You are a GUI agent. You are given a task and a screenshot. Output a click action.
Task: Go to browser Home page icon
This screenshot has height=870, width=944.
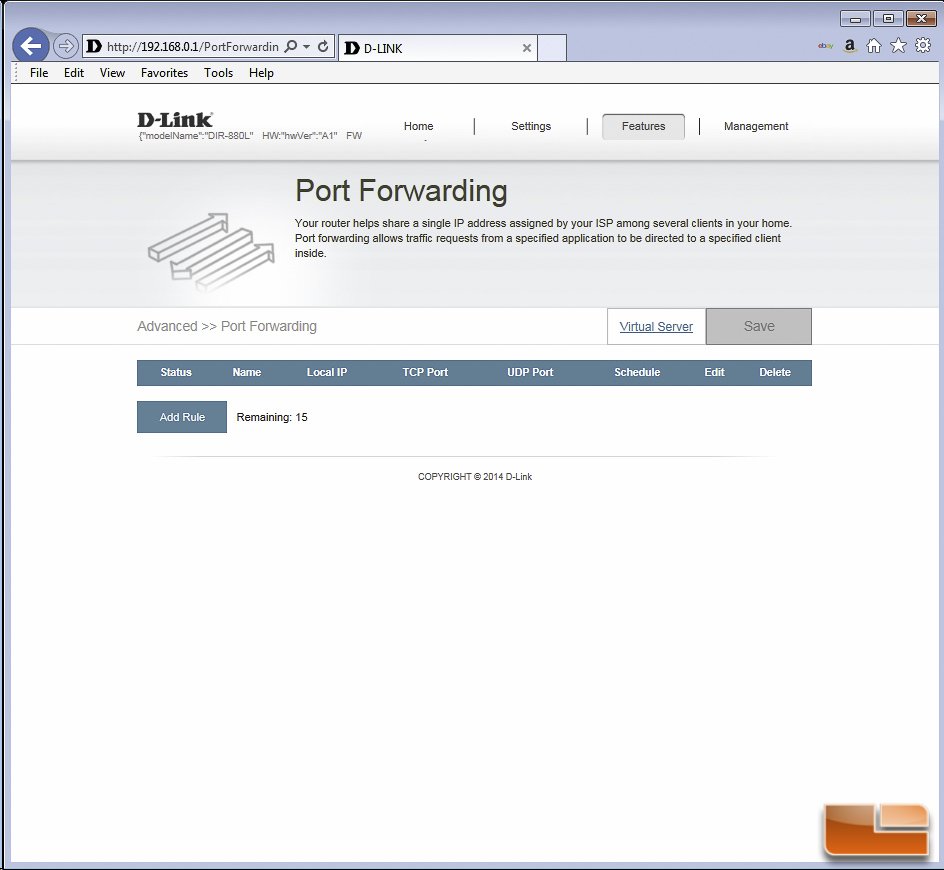click(x=874, y=46)
